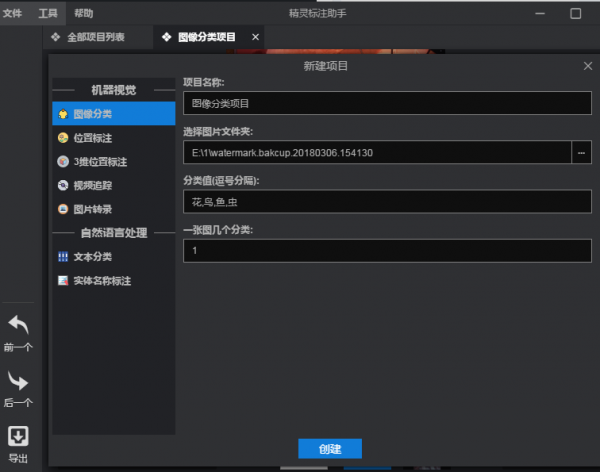Click the 图片转录 icon
This screenshot has width=600, height=472.
click(x=63, y=209)
